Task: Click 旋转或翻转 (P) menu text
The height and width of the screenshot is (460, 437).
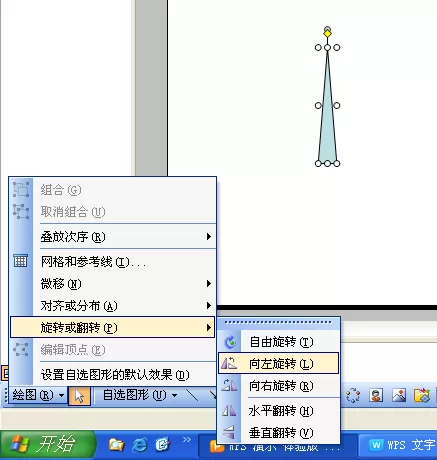Action: pyautogui.click(x=79, y=328)
